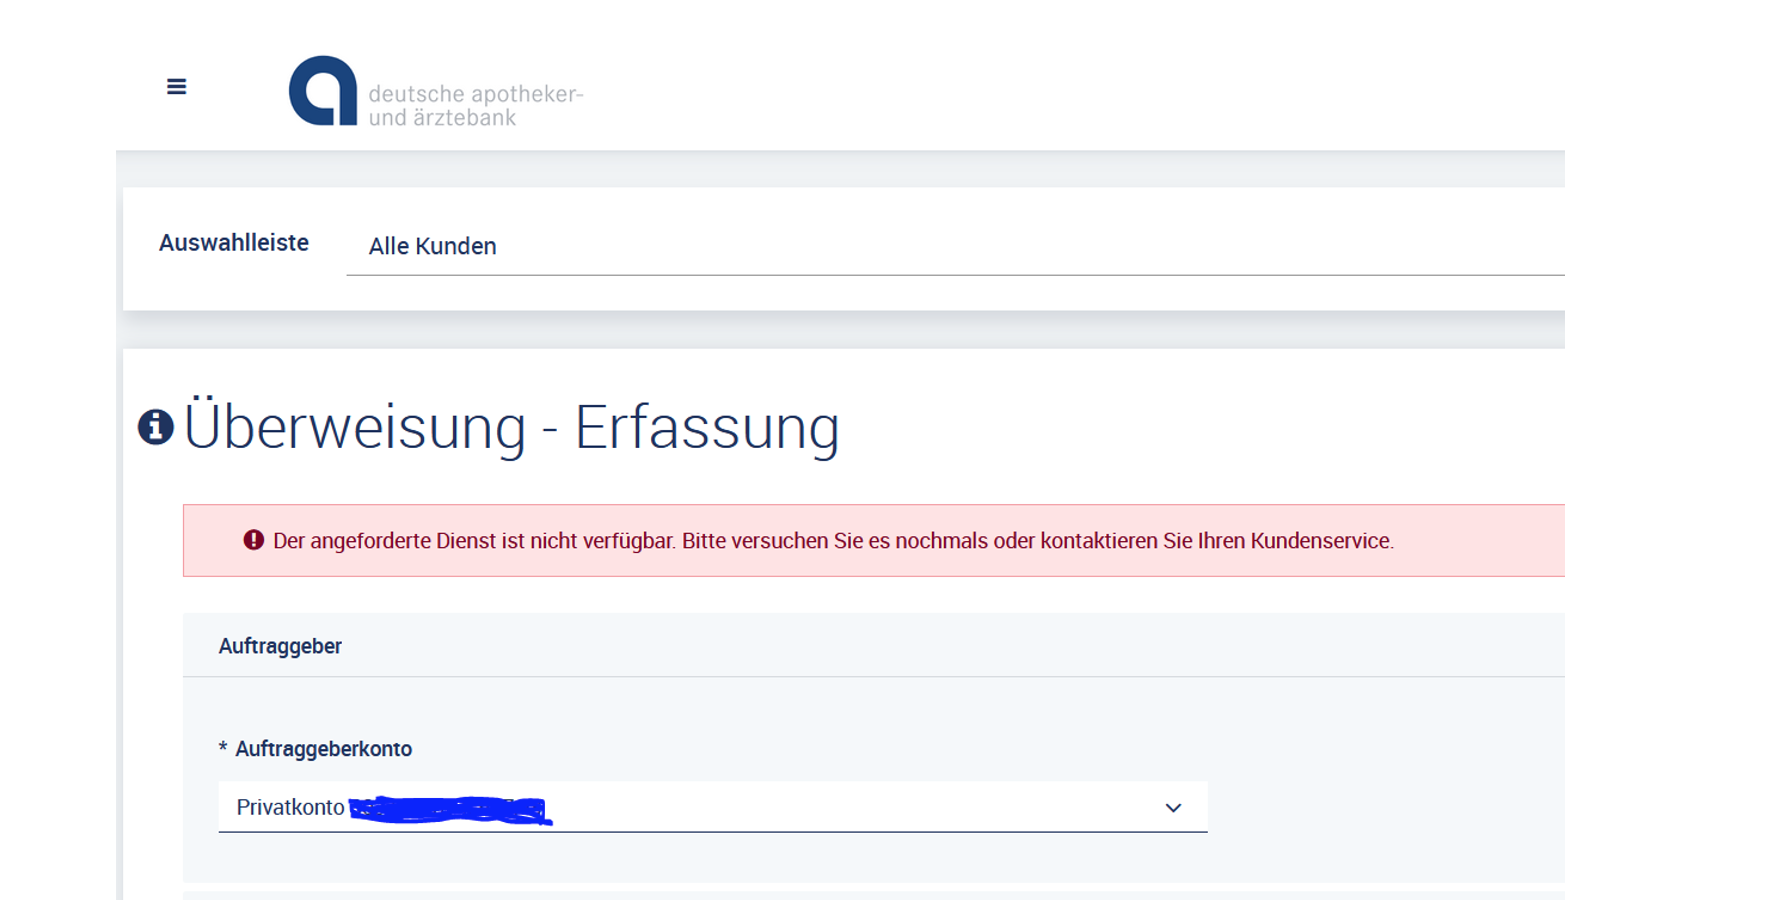This screenshot has height=900, width=1778.
Task: Click the blue redacted account number
Action: tap(450, 809)
